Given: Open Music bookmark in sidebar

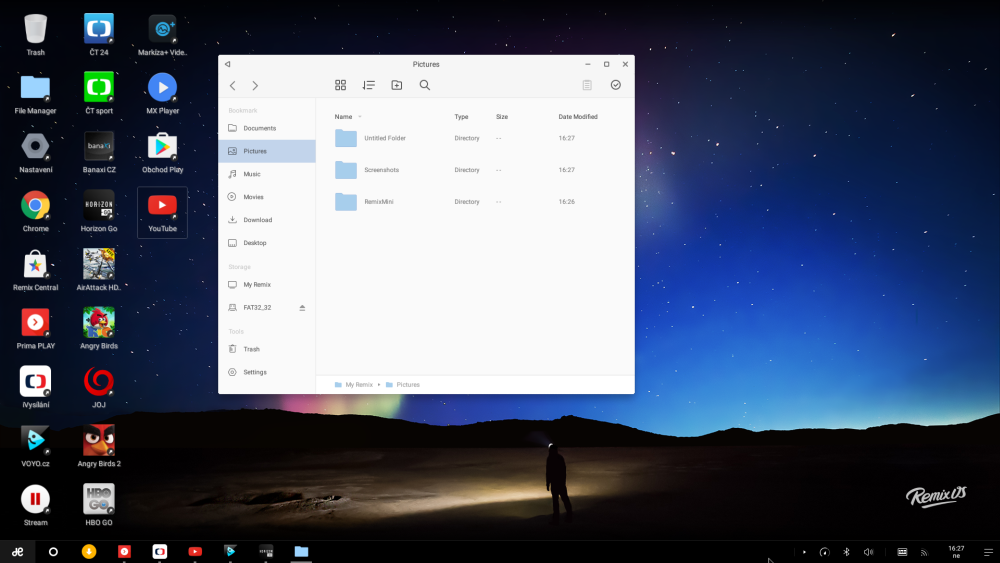Looking at the screenshot, I should pos(267,174).
